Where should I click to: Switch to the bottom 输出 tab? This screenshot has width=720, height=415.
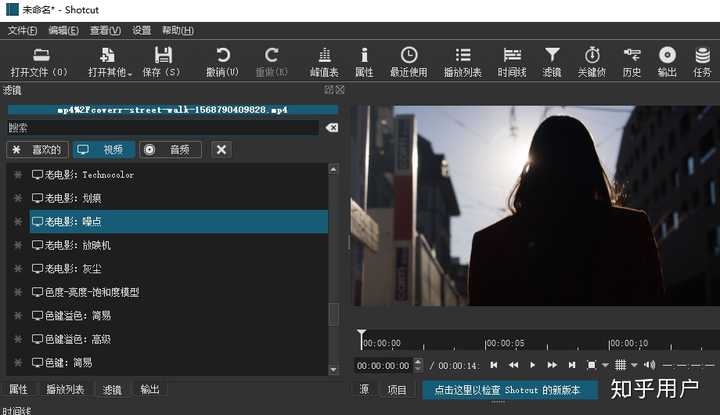150,390
